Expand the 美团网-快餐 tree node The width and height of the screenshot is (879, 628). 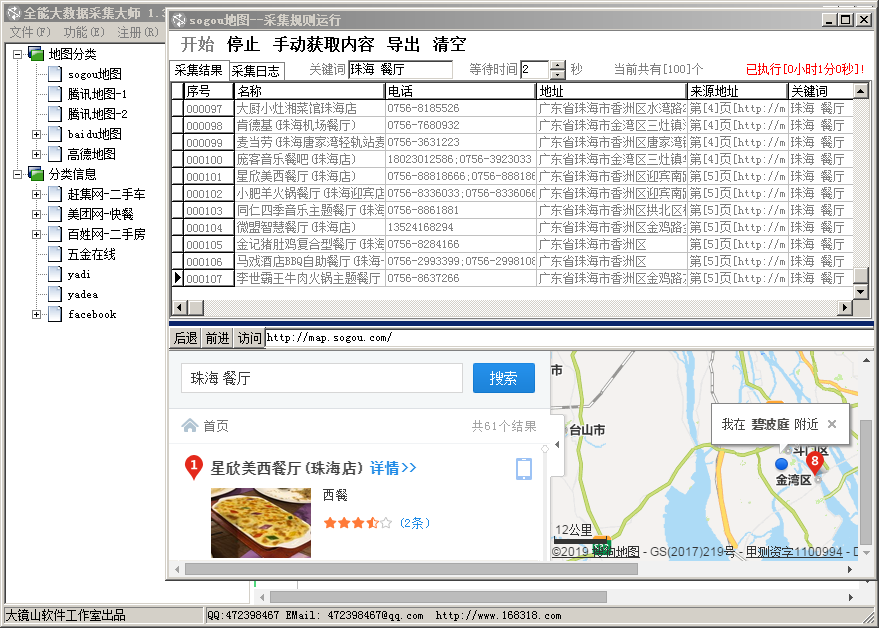click(x=36, y=214)
